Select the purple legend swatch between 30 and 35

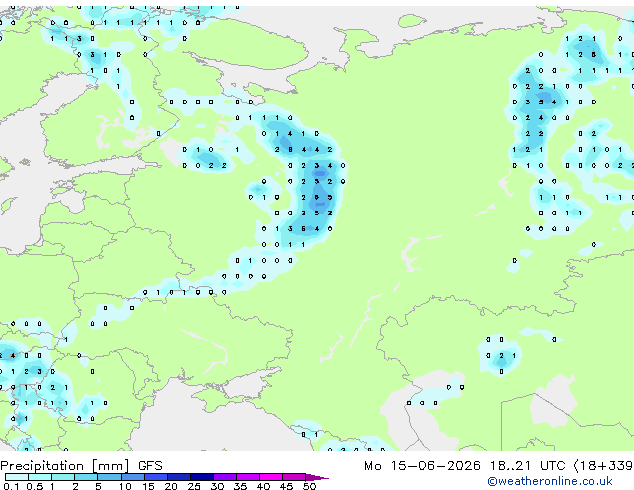225,477
